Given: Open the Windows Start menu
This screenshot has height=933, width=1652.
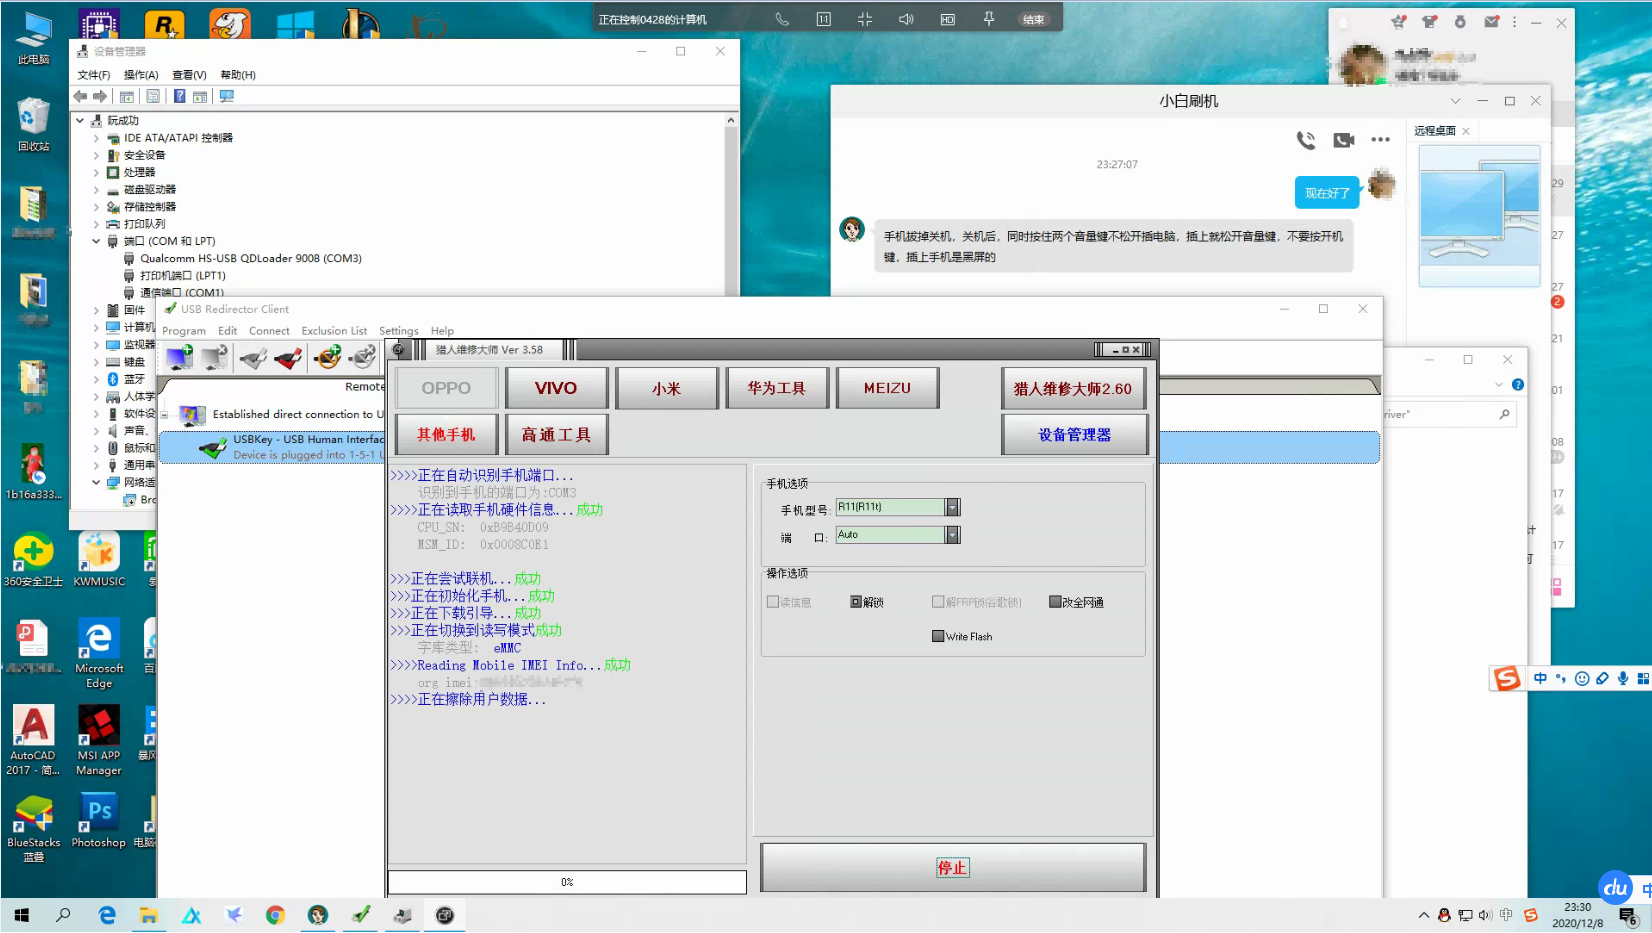Looking at the screenshot, I should click(21, 915).
